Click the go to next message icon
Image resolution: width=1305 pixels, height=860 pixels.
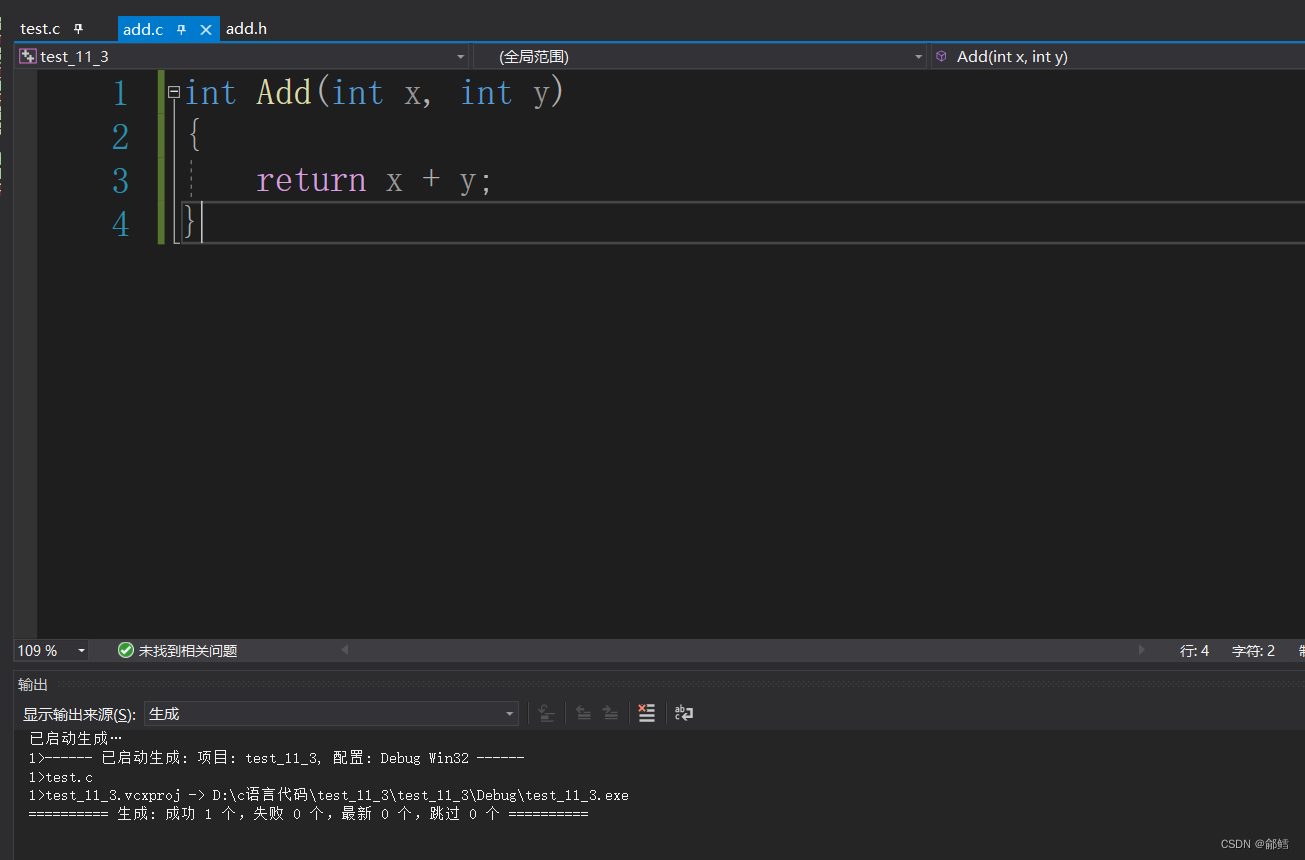pyautogui.click(x=610, y=713)
